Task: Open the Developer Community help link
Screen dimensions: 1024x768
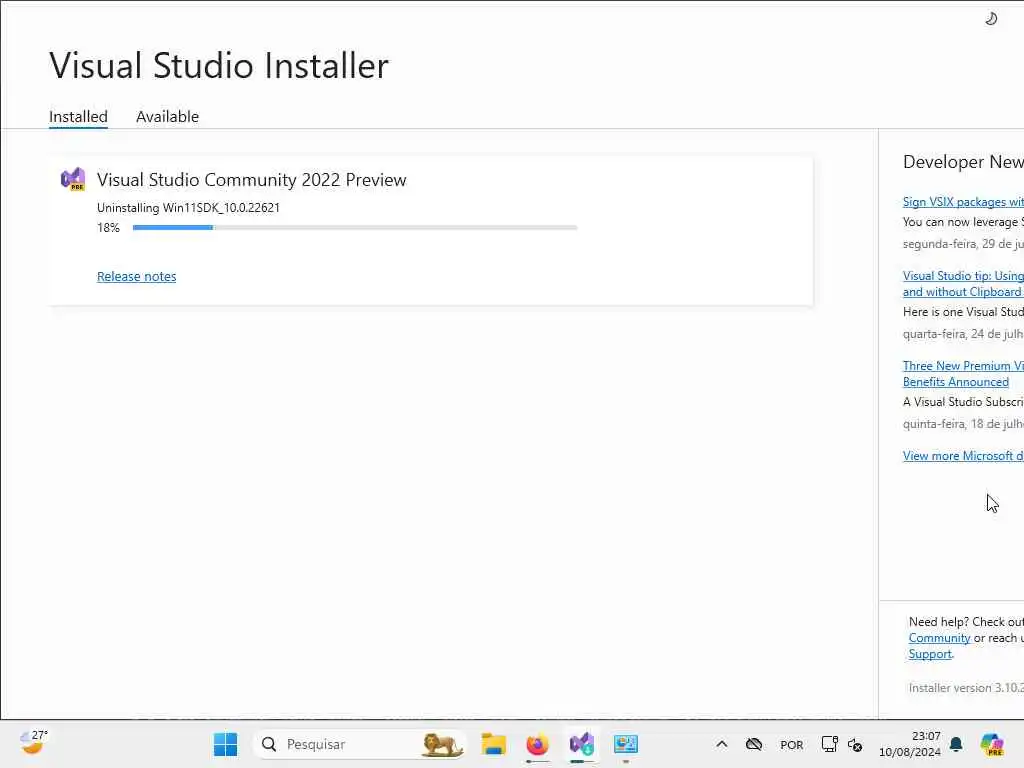Action: pos(939,638)
